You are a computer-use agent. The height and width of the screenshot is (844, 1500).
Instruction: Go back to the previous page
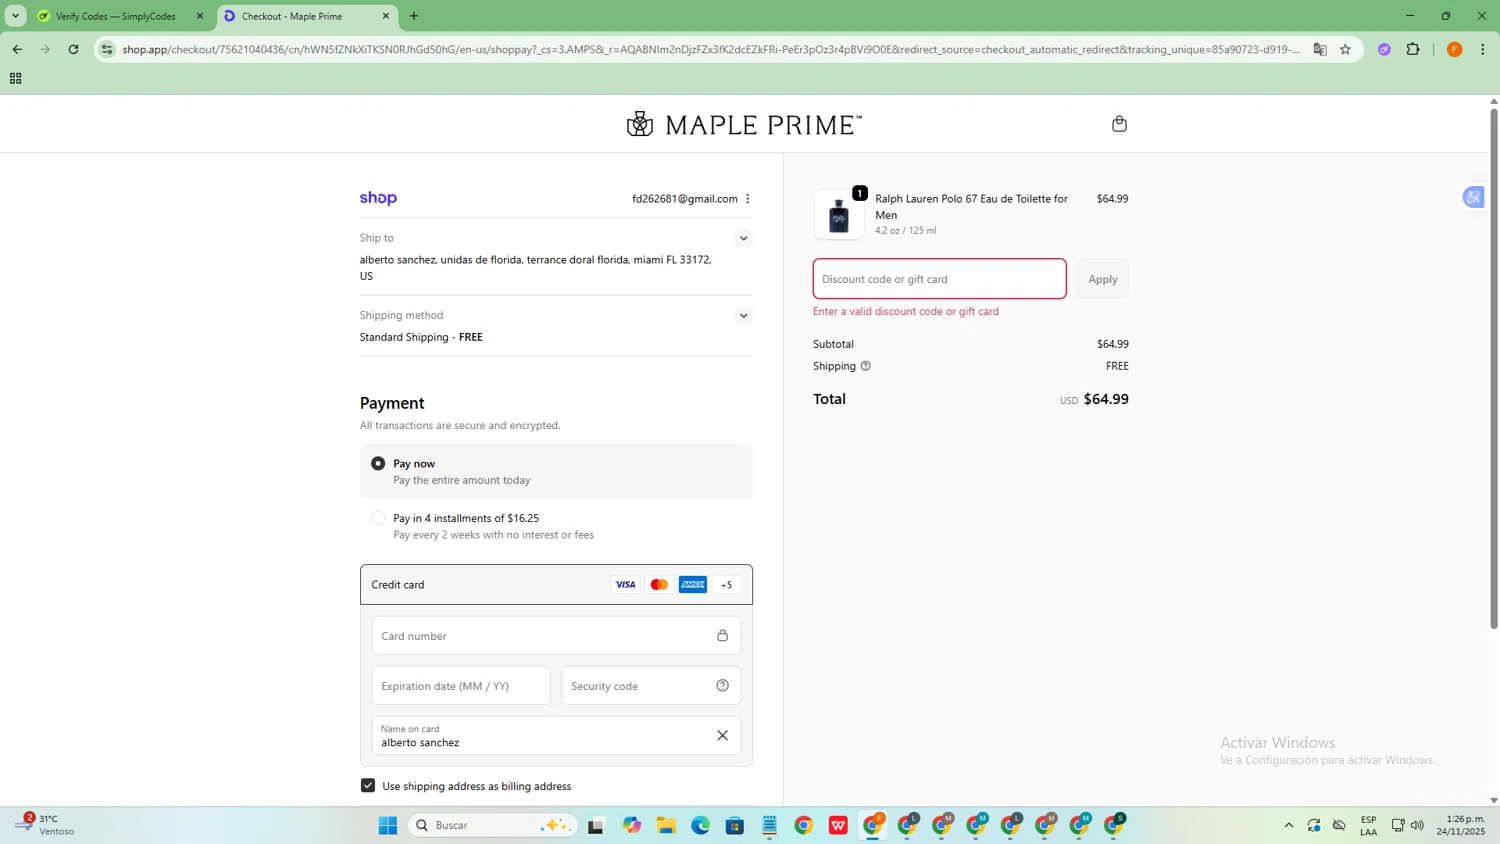click(17, 49)
